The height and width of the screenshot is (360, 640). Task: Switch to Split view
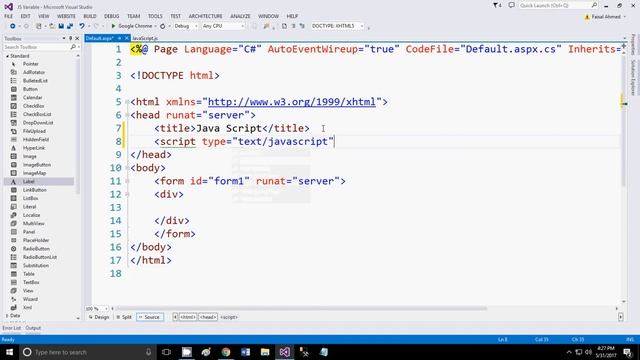[x=124, y=317]
